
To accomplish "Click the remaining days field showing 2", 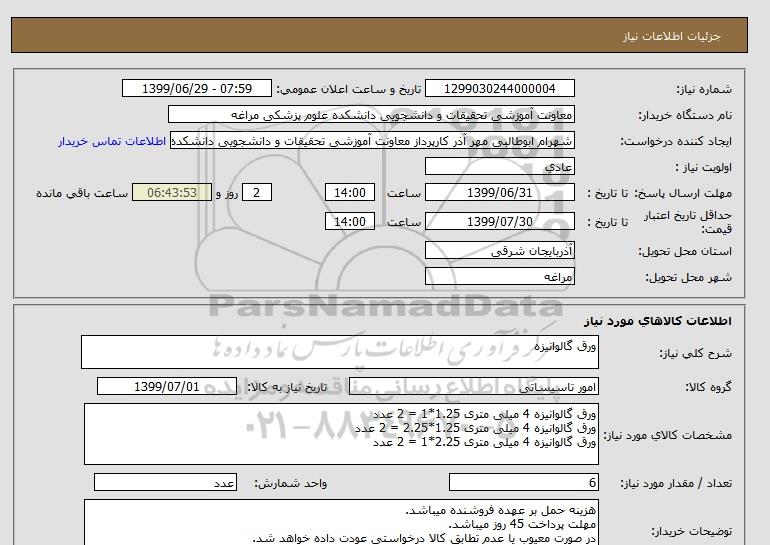I will 256,192.
